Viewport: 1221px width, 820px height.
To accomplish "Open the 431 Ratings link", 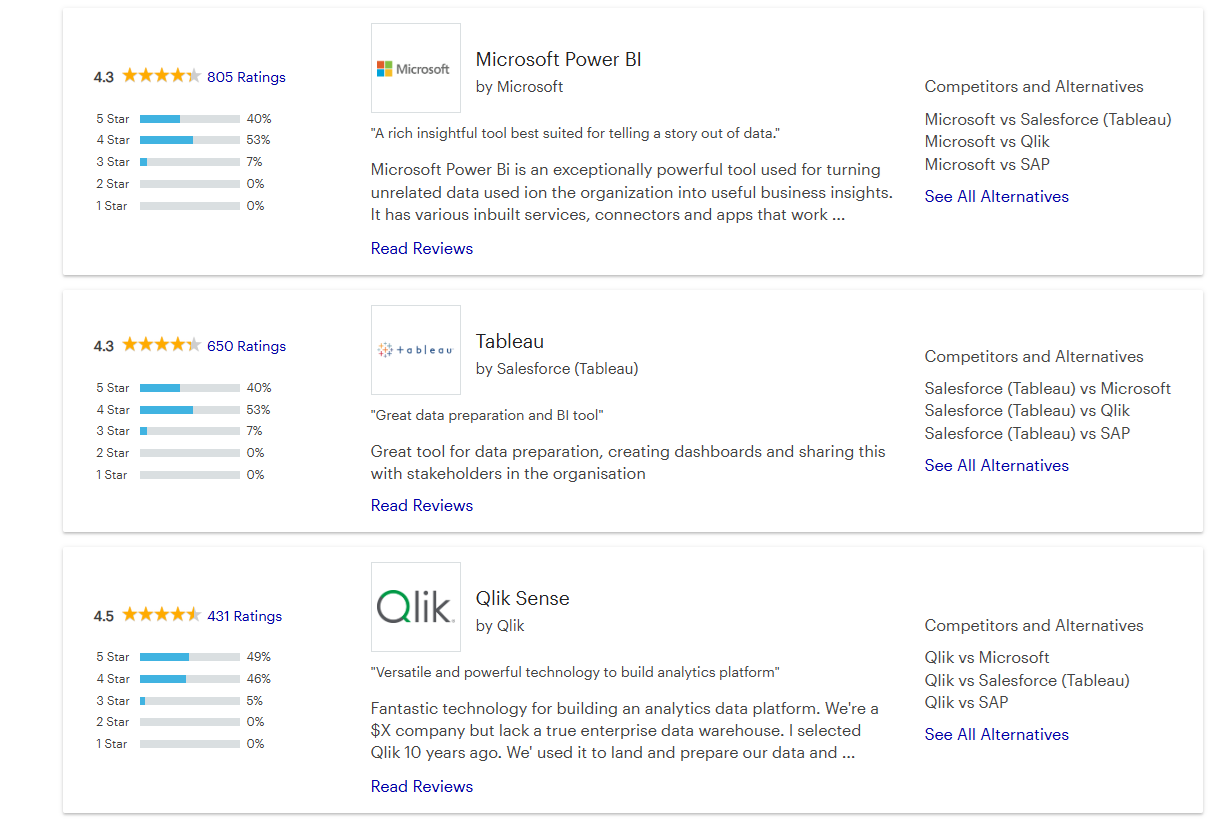I will [244, 616].
